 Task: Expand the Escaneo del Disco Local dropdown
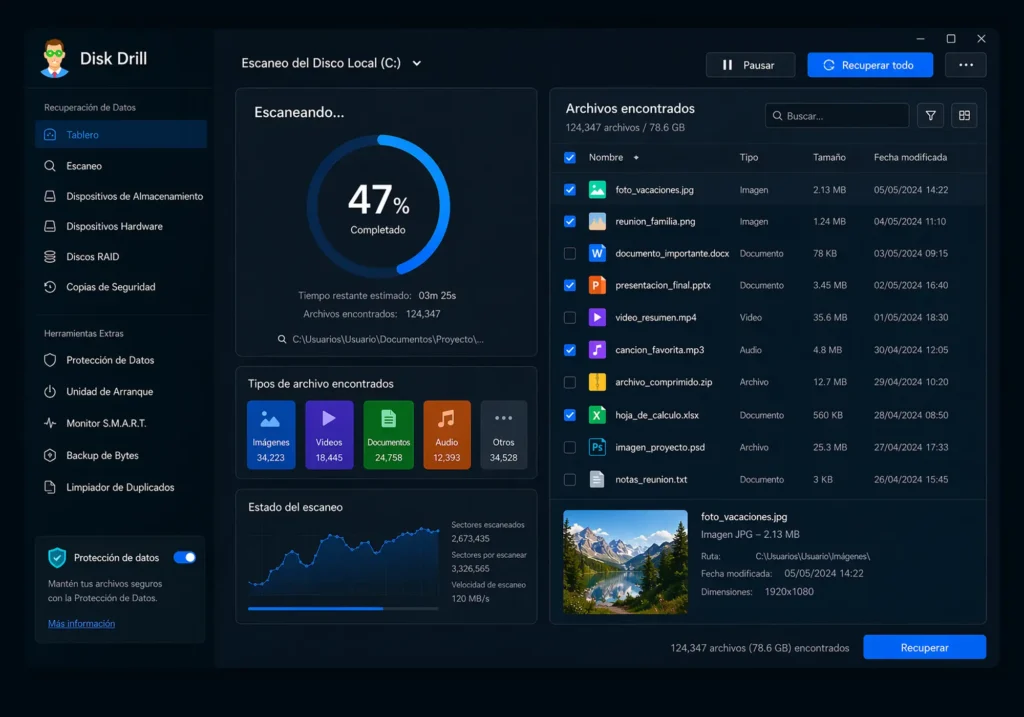coord(417,64)
